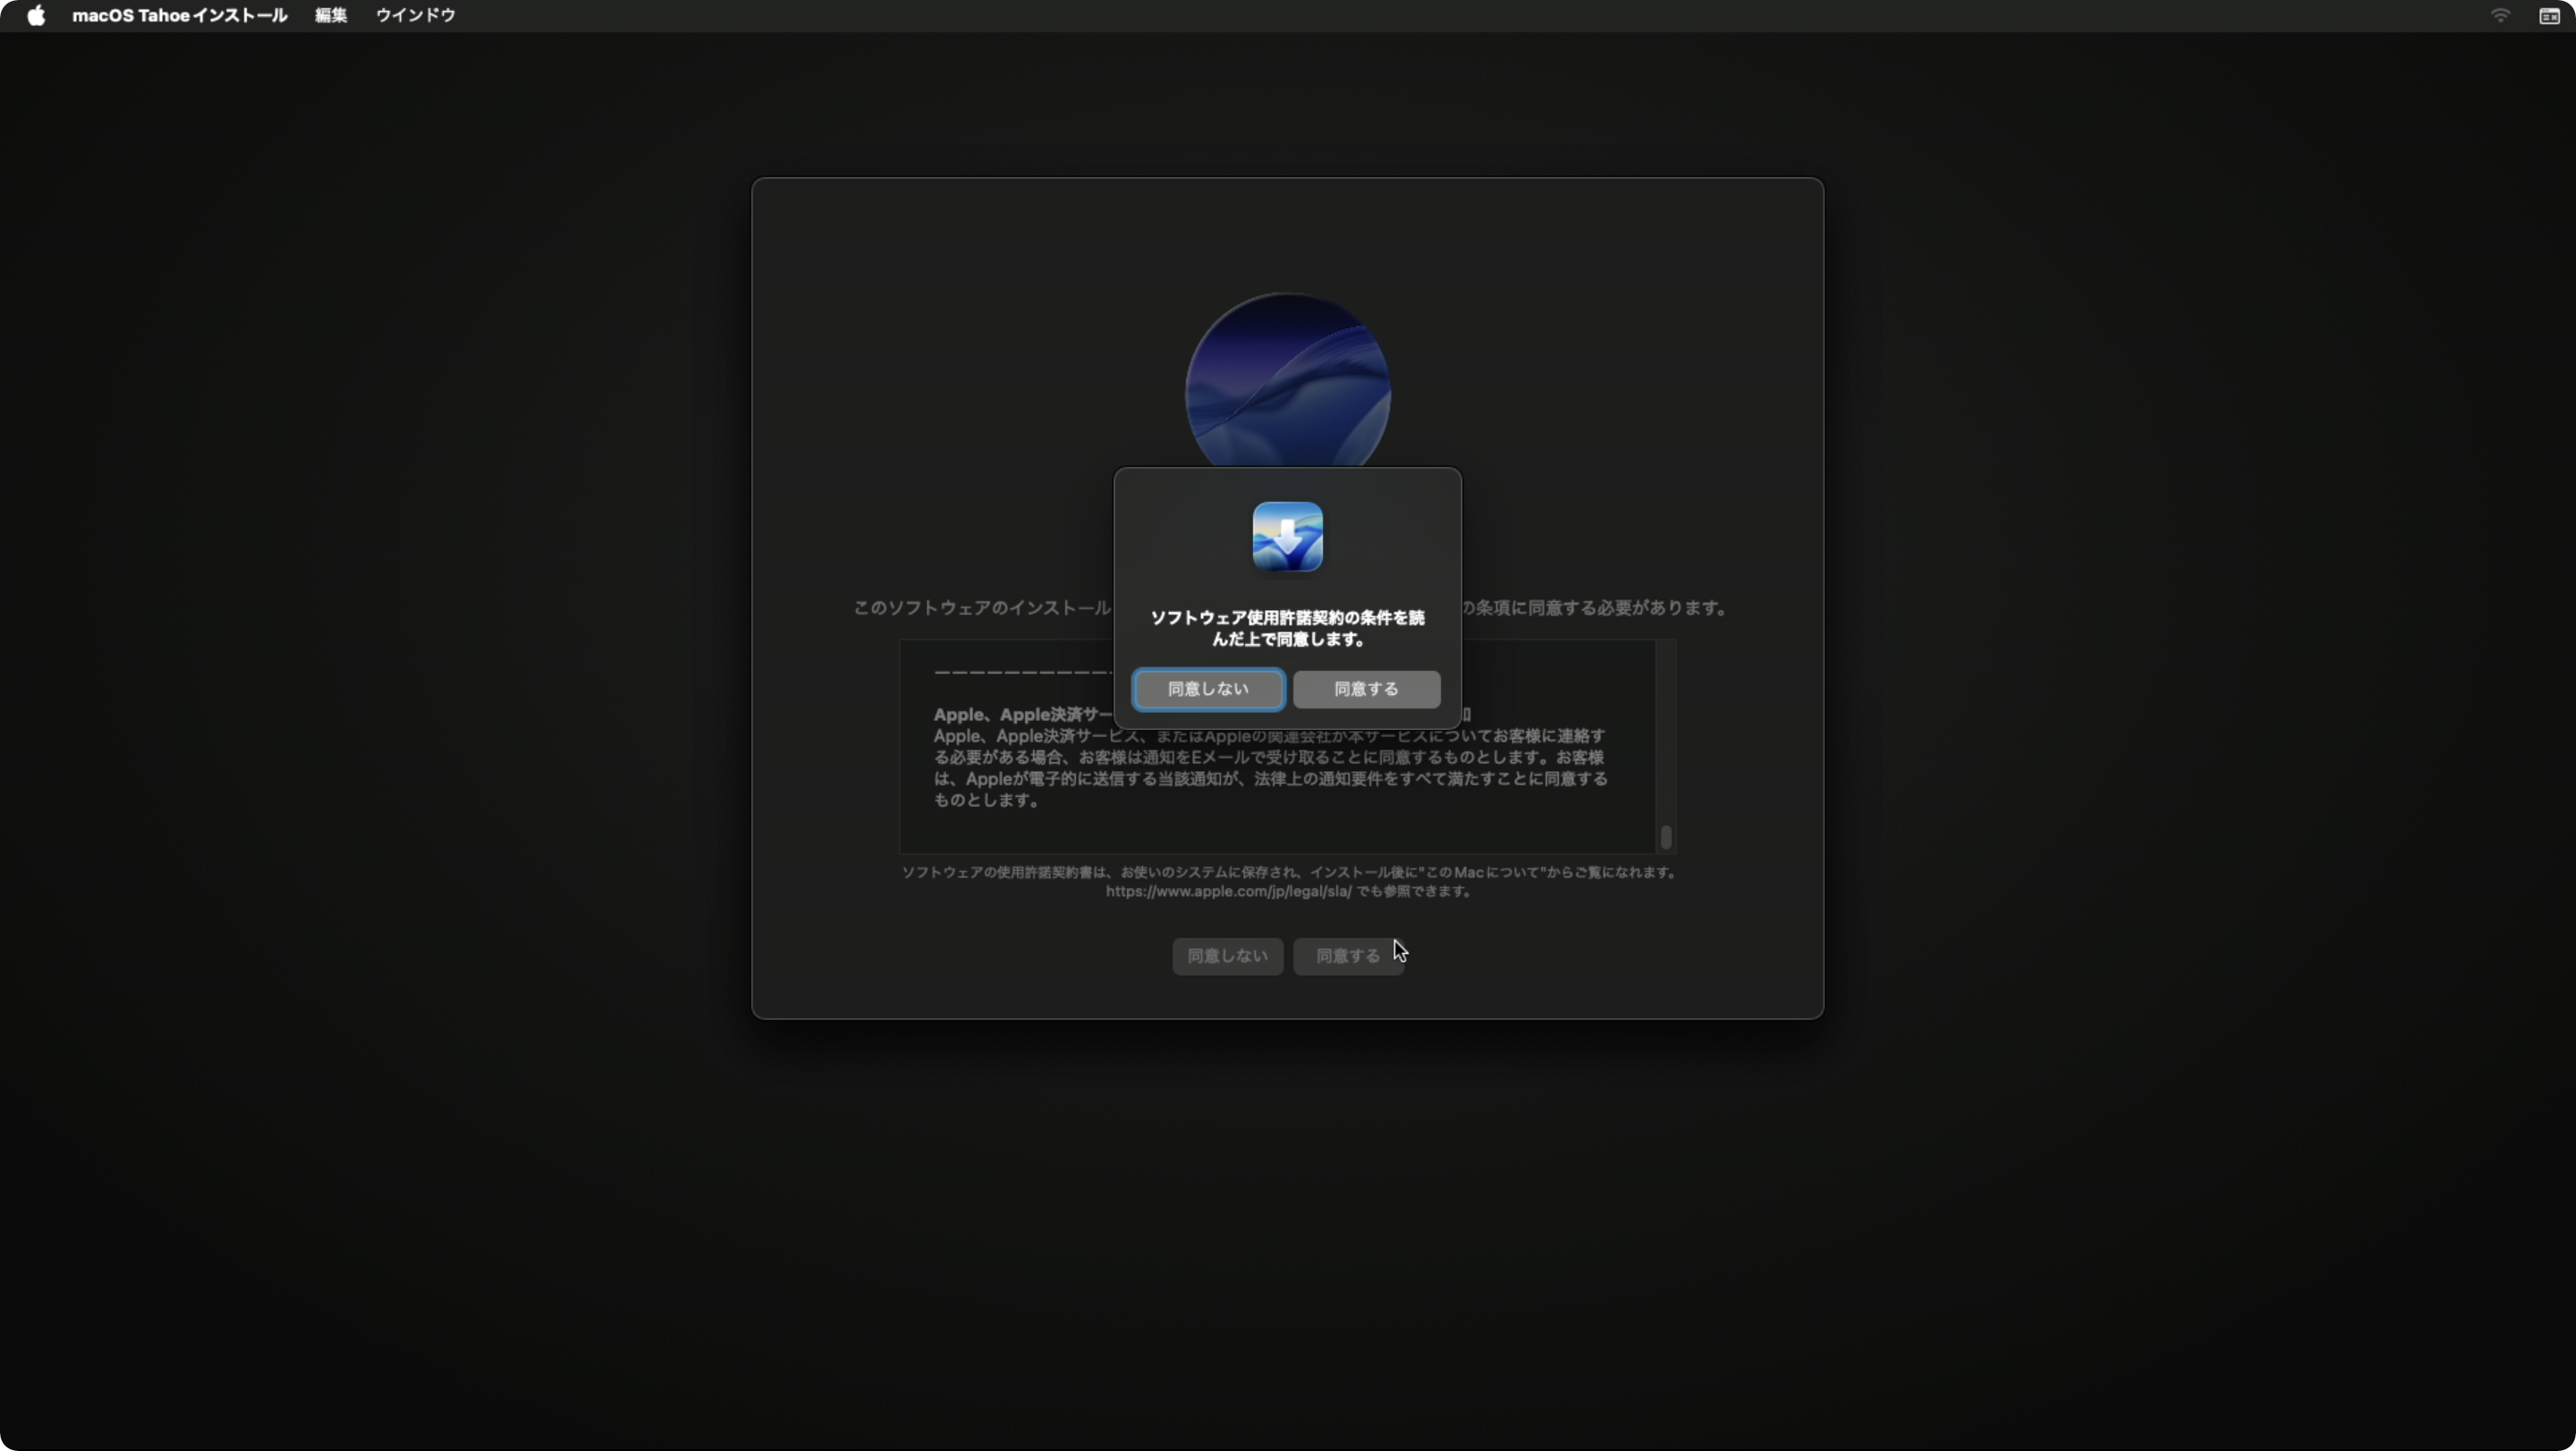Open the macOS Tahoe インストール menu
Screen dimensions: 2576x1451
click(180, 16)
